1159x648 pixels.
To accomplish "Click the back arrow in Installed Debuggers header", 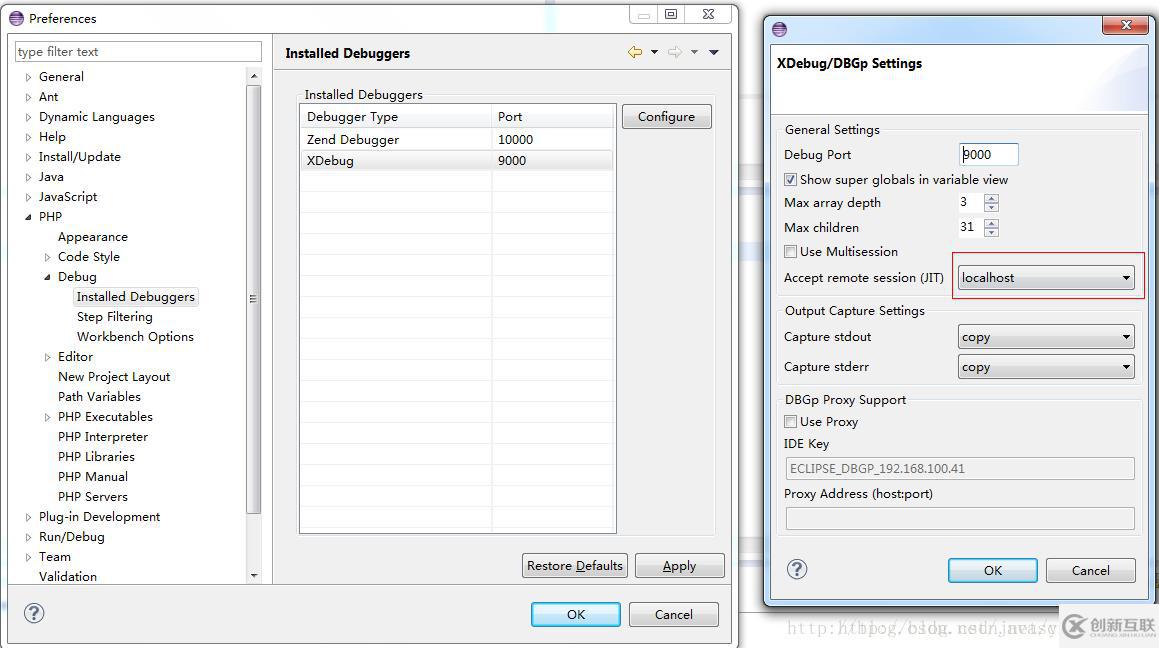I will (x=634, y=52).
